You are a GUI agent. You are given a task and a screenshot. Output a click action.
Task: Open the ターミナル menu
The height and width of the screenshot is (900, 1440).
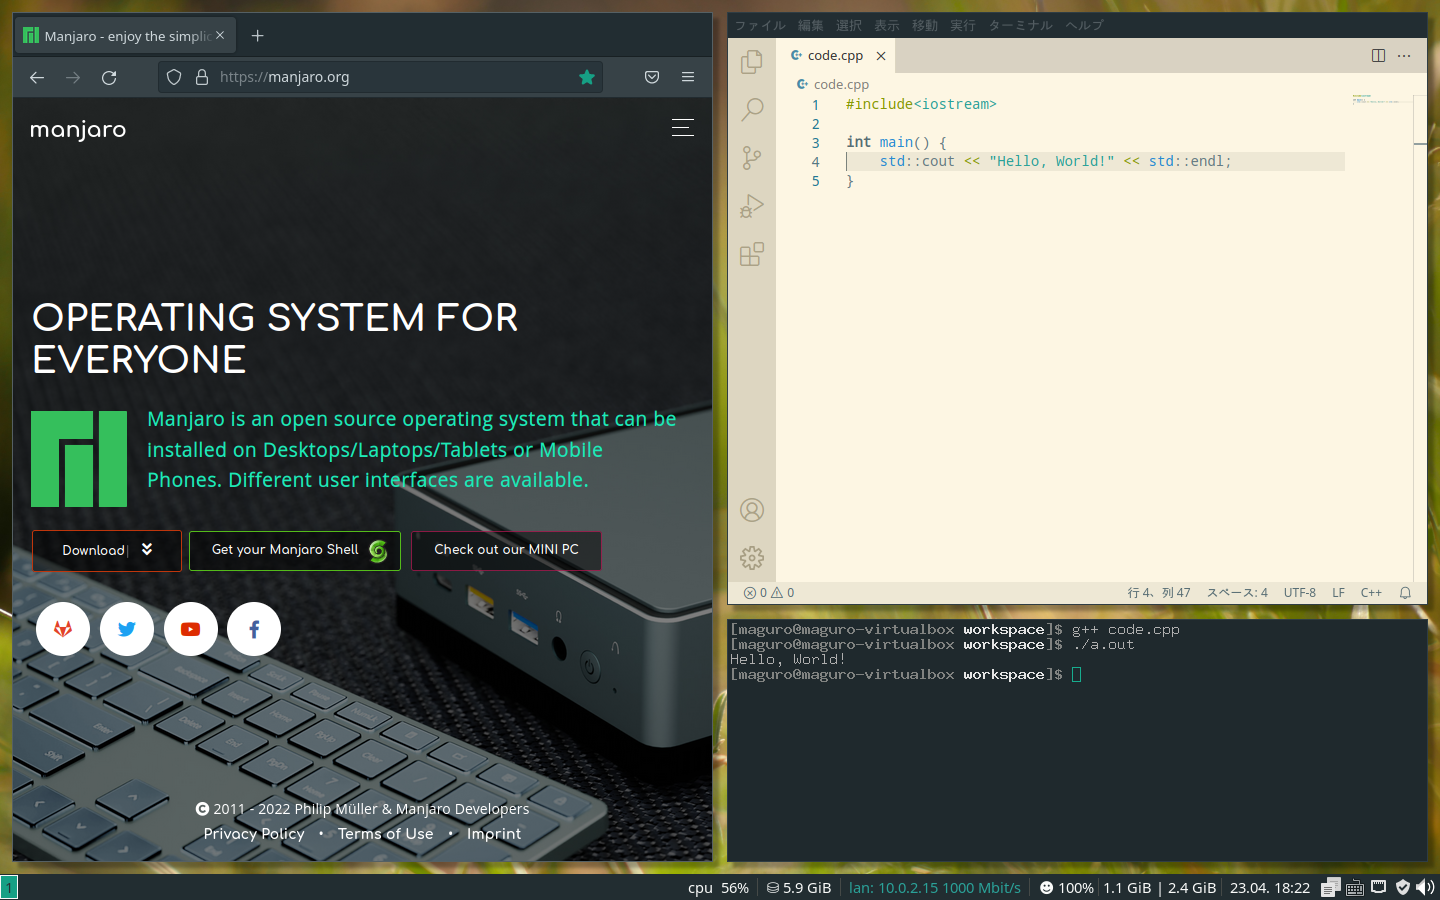1020,26
